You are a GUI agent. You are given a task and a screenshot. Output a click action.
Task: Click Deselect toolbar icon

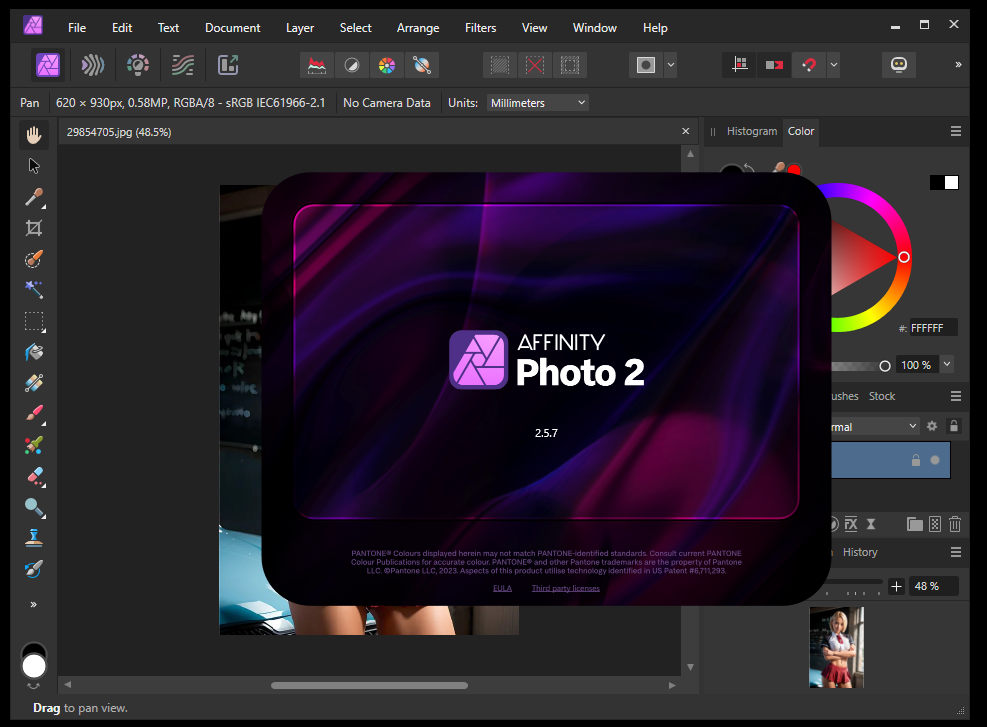(535, 65)
